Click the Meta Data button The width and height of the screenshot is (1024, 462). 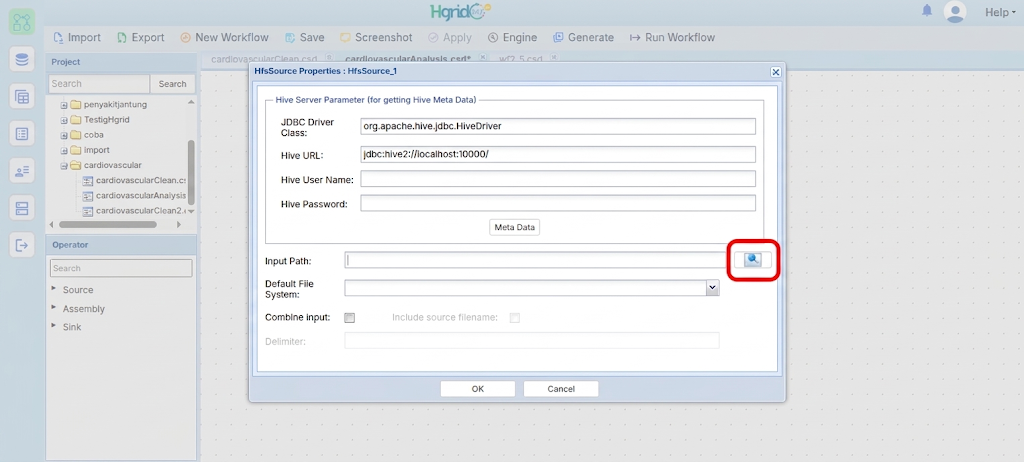[515, 227]
